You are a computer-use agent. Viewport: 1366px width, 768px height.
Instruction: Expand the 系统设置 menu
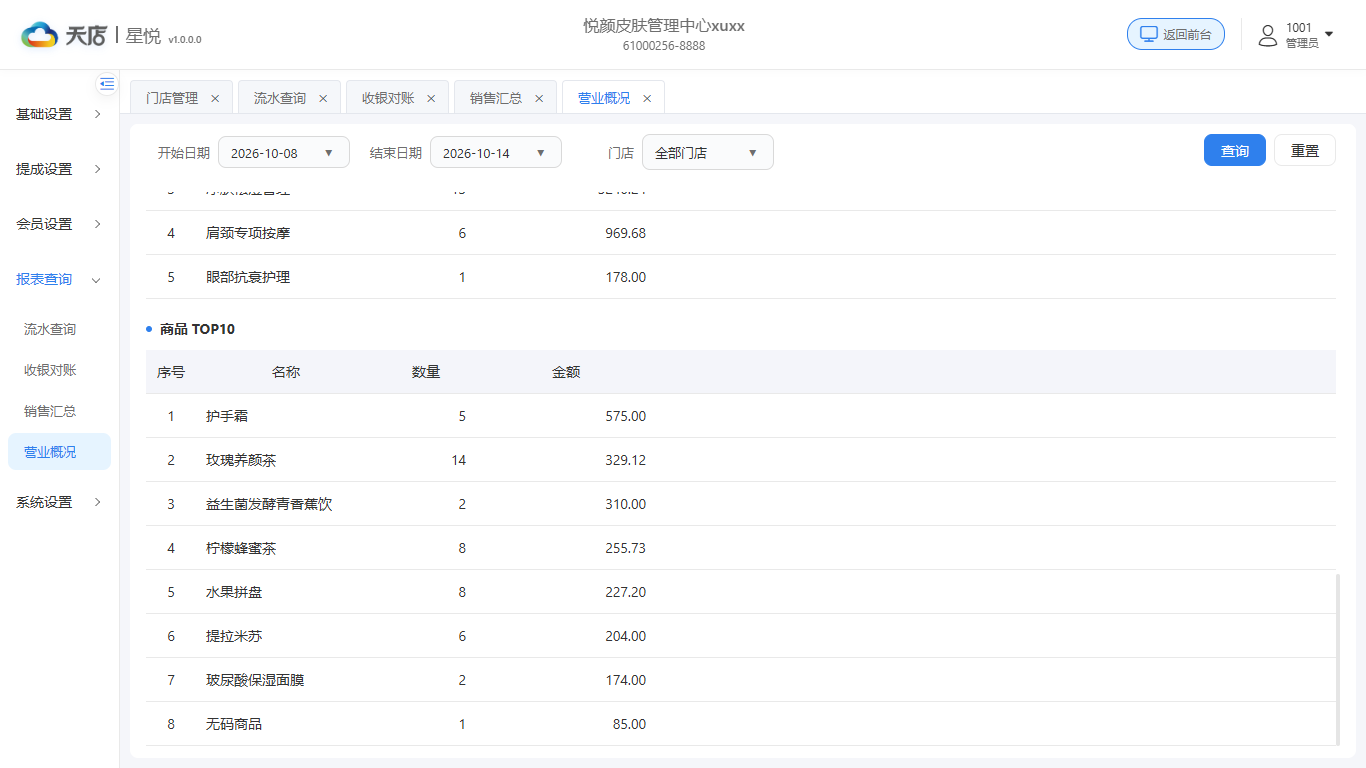(59, 502)
